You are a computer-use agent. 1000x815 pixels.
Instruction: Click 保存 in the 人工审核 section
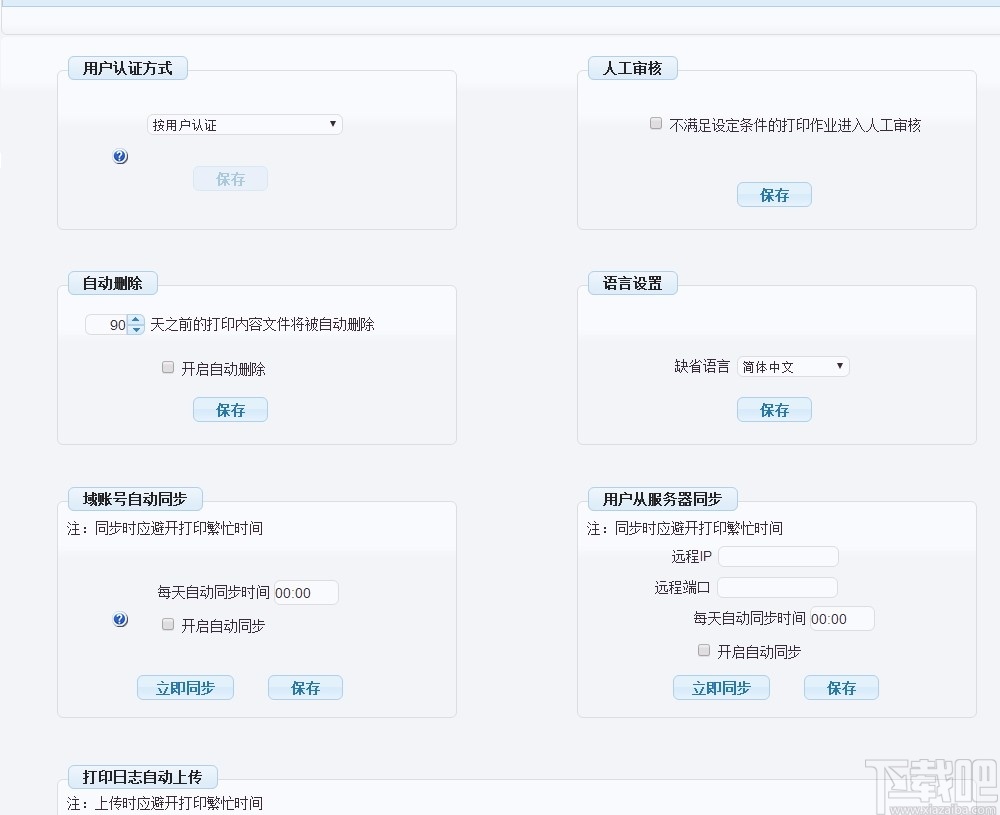pyautogui.click(x=774, y=194)
